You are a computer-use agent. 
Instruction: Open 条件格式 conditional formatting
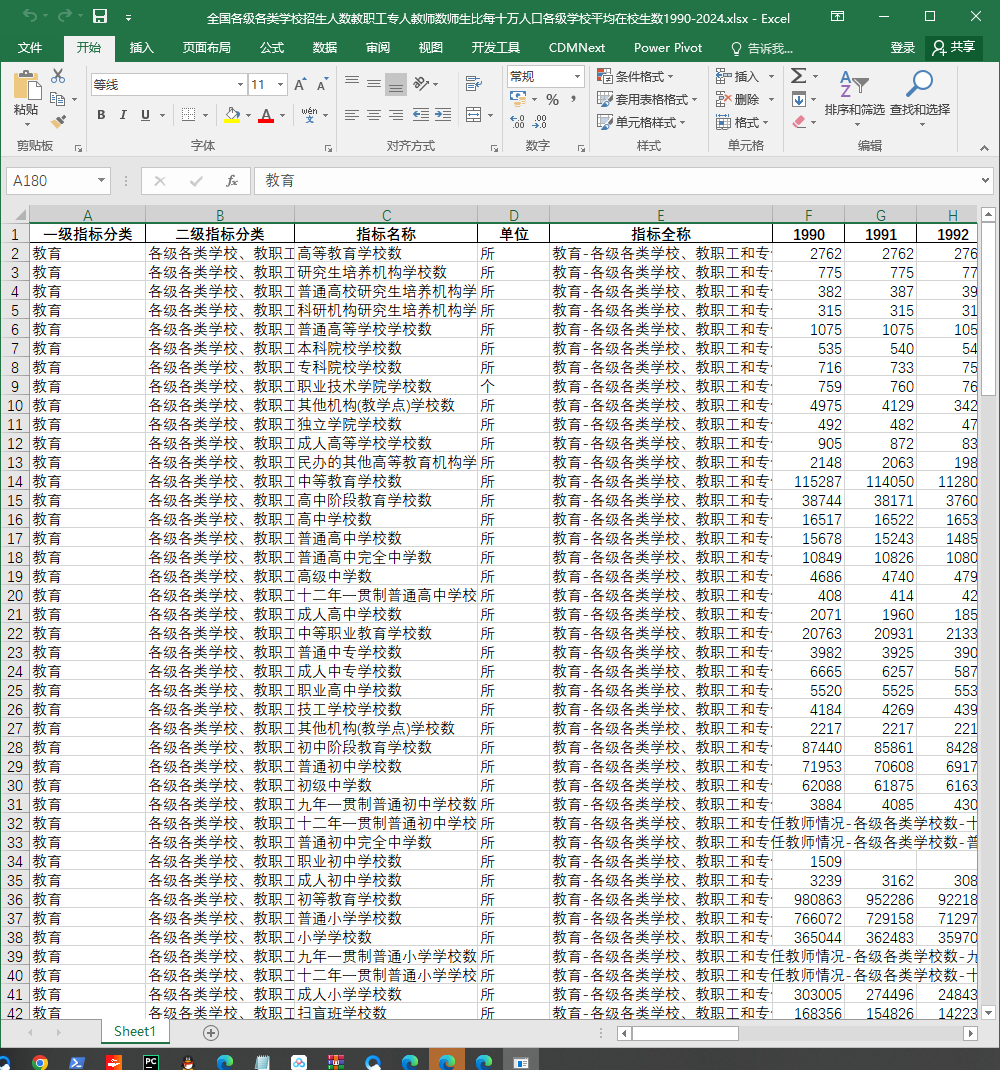pyautogui.click(x=635, y=76)
